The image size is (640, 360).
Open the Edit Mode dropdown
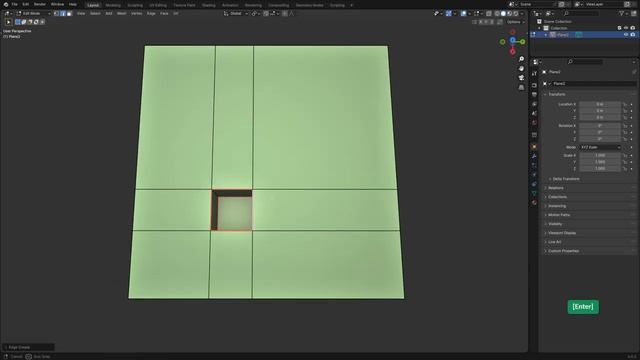[x=33, y=13]
